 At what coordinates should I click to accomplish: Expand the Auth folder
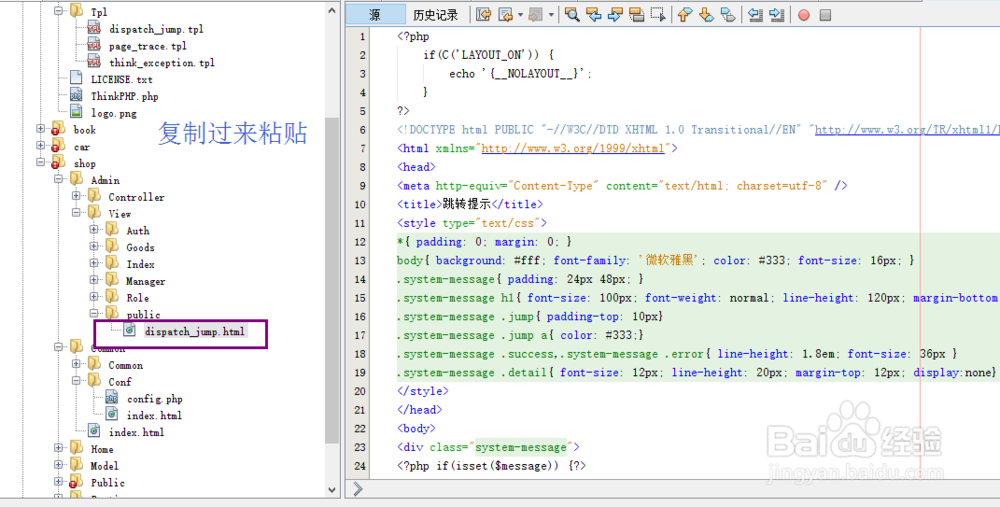(x=94, y=230)
